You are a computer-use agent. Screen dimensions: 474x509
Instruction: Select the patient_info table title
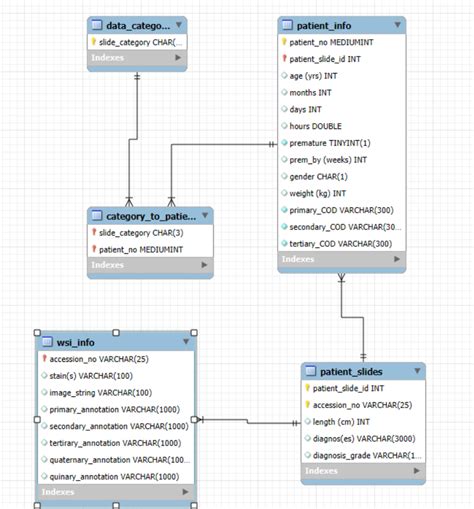(324, 26)
